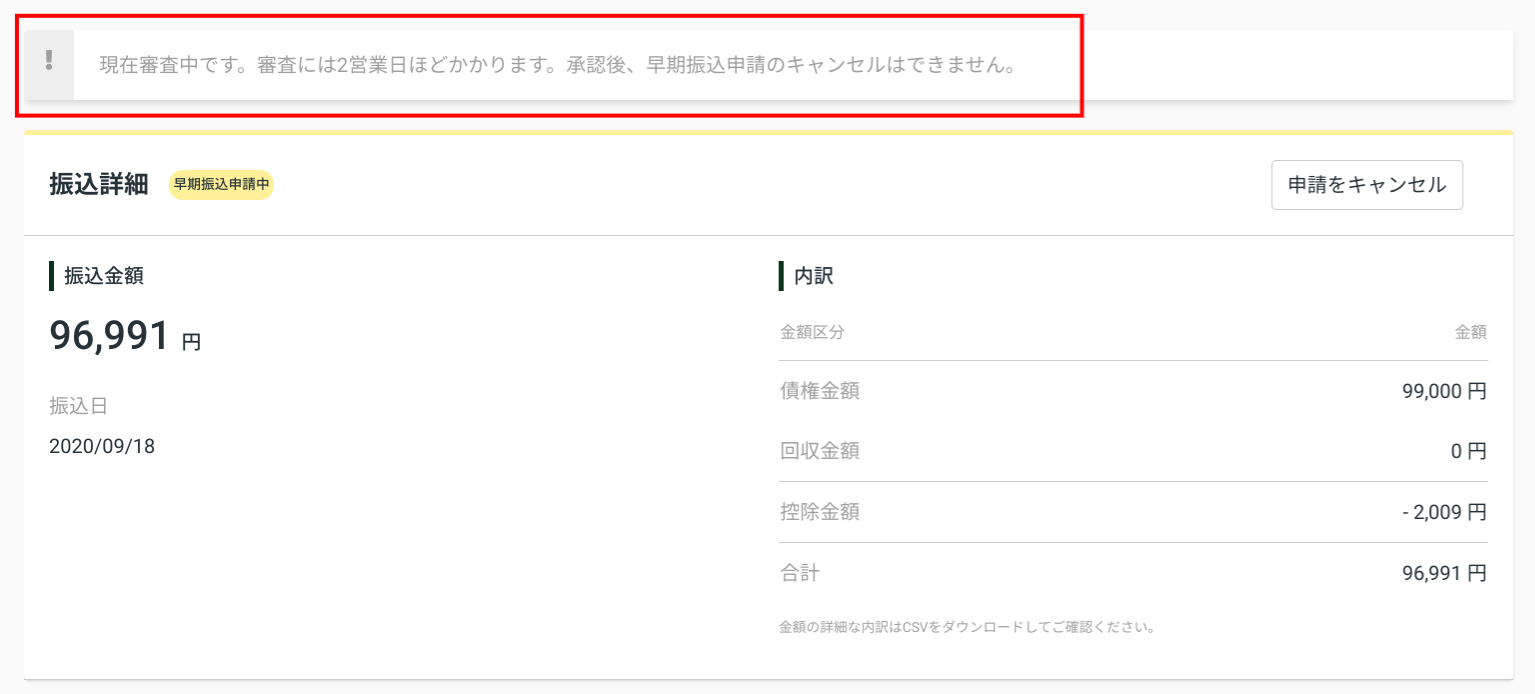Click the 0 円 collected amount value
This screenshot has height=694, width=1535.
pos(1469,451)
